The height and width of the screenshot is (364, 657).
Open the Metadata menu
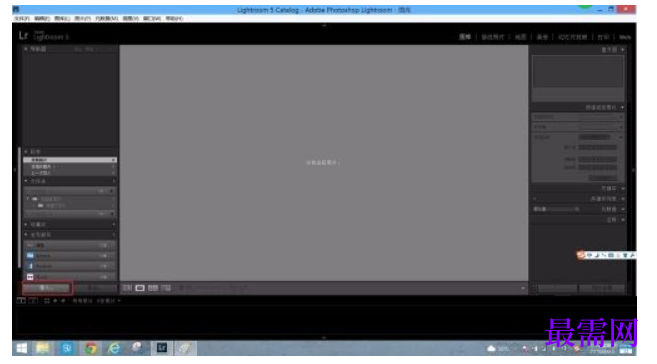[106, 18]
